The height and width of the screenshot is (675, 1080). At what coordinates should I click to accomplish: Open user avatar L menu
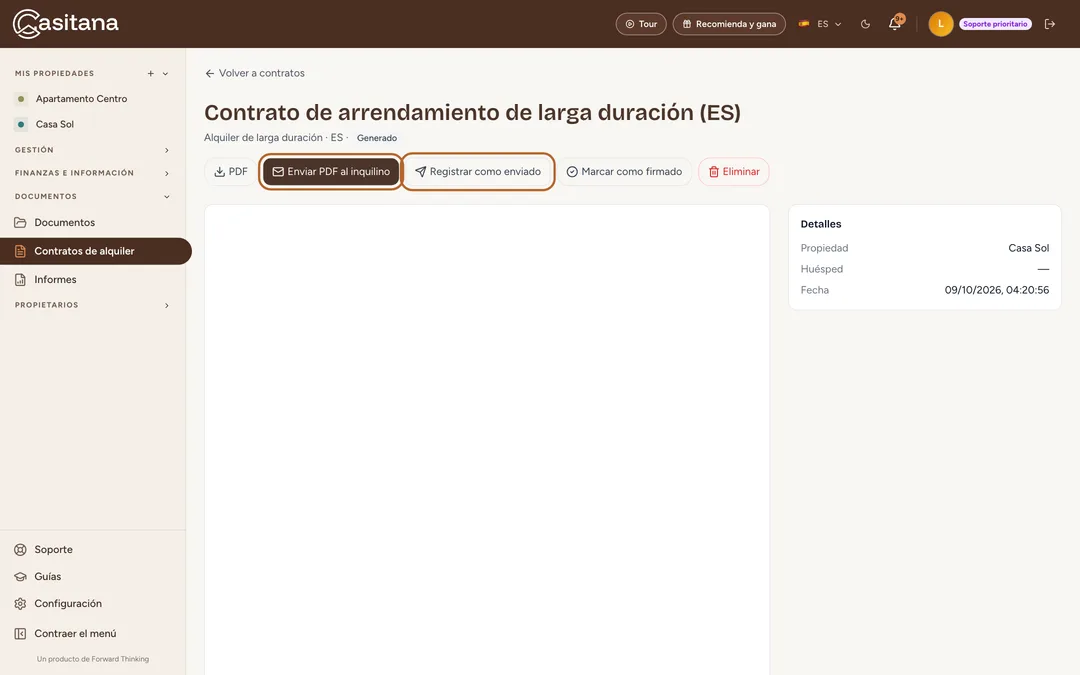tap(940, 24)
